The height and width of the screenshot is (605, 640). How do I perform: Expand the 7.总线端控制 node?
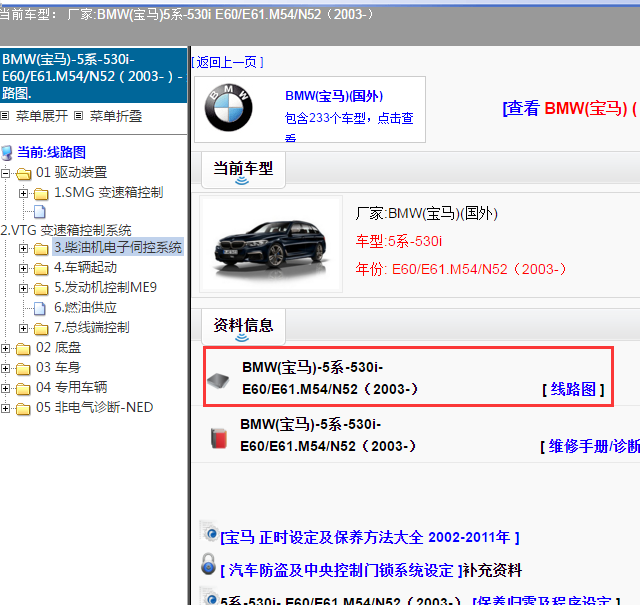point(23,328)
